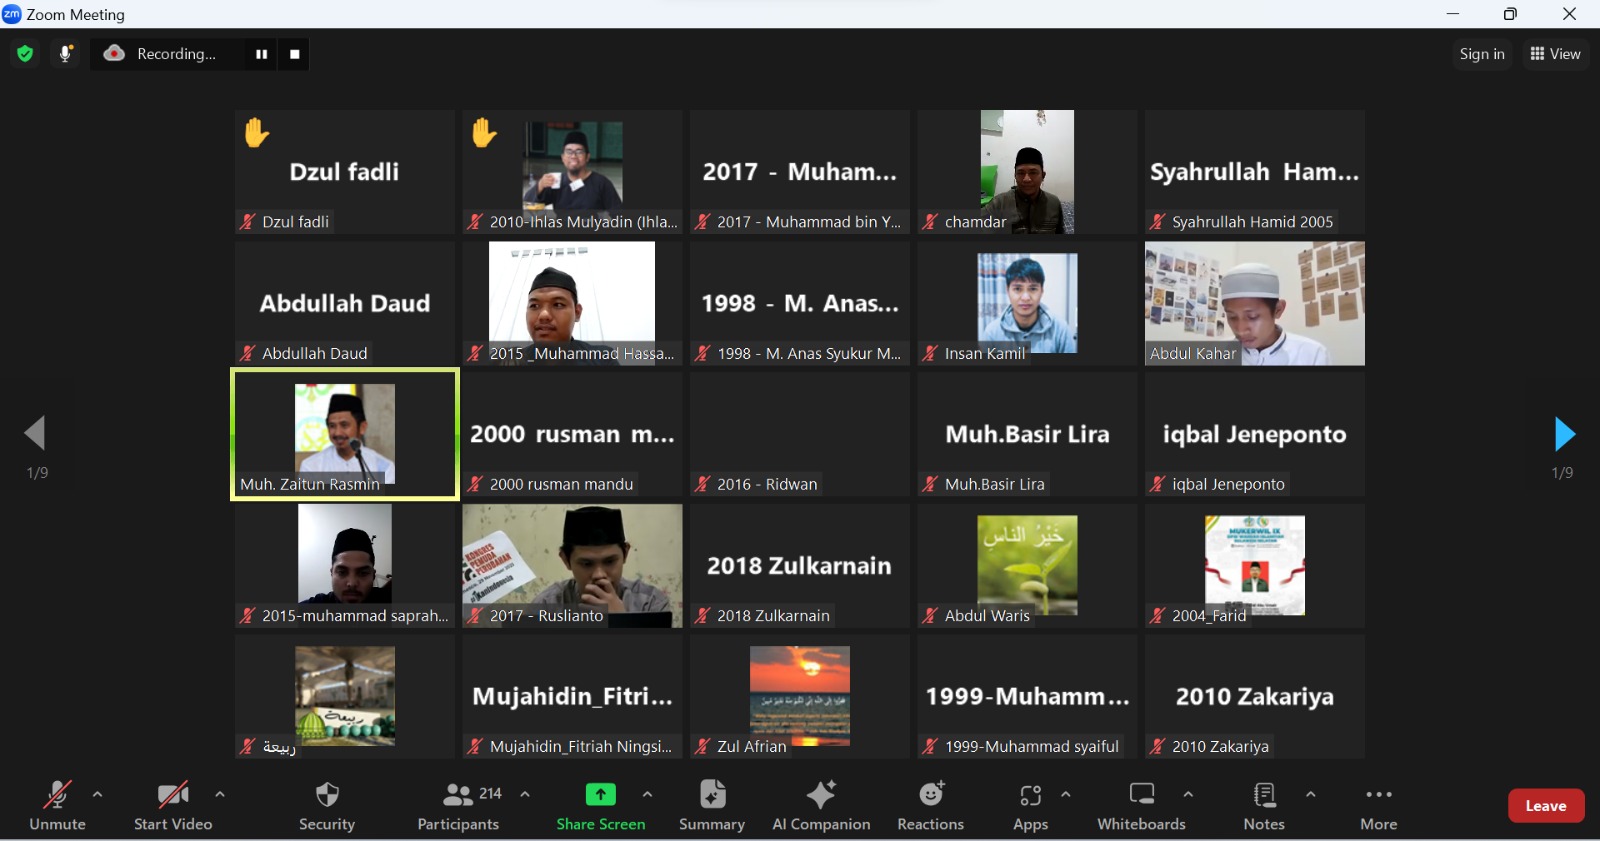Pause the recording
The image size is (1600, 841).
click(261, 54)
